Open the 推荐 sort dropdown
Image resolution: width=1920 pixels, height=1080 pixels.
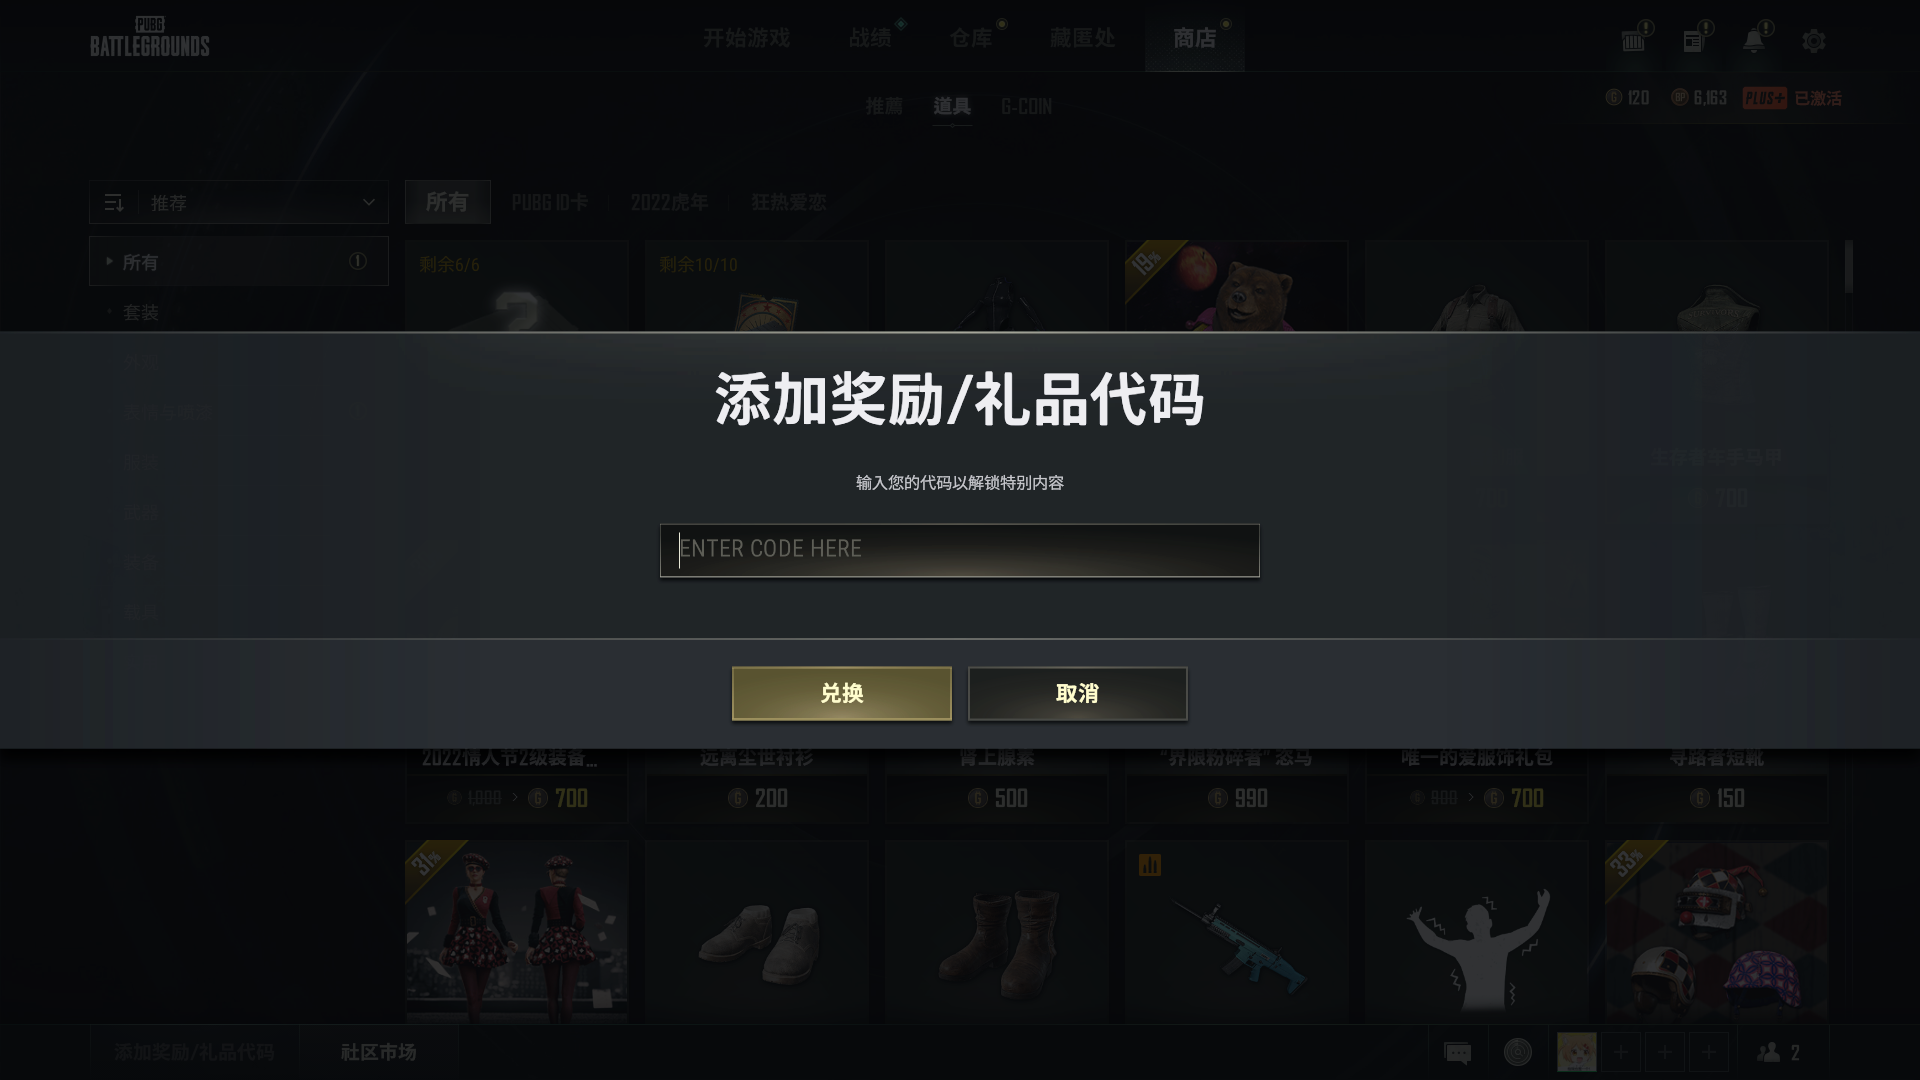tap(239, 202)
